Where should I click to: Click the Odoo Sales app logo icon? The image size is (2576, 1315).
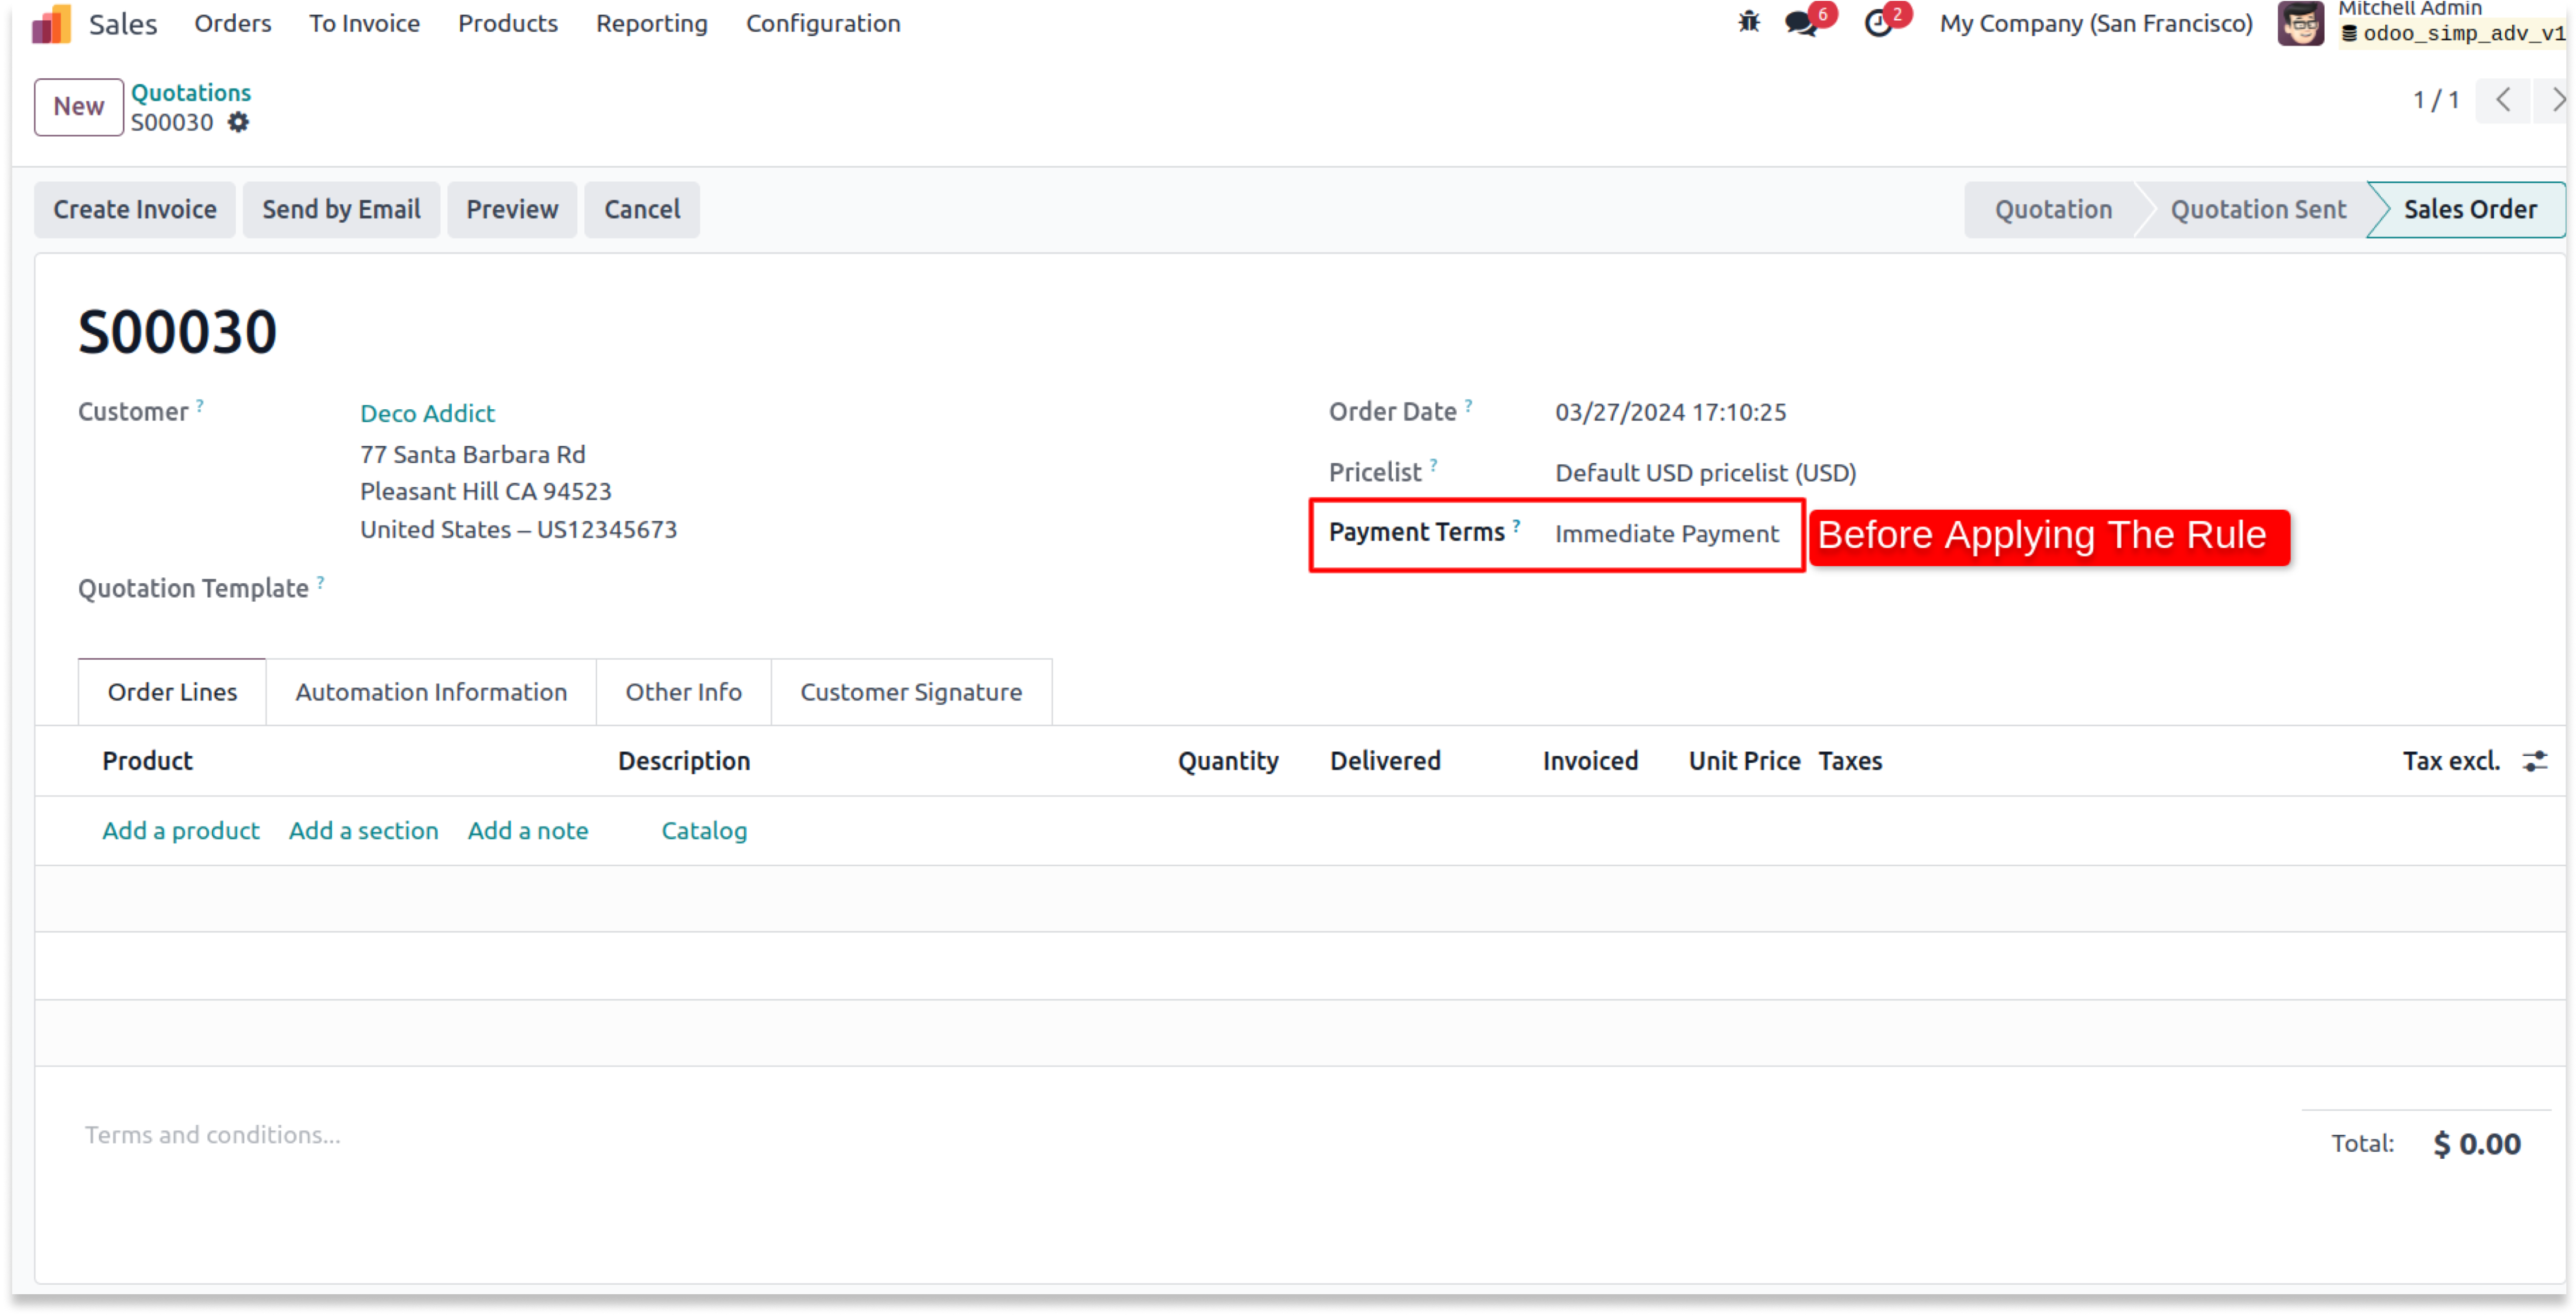point(51,24)
